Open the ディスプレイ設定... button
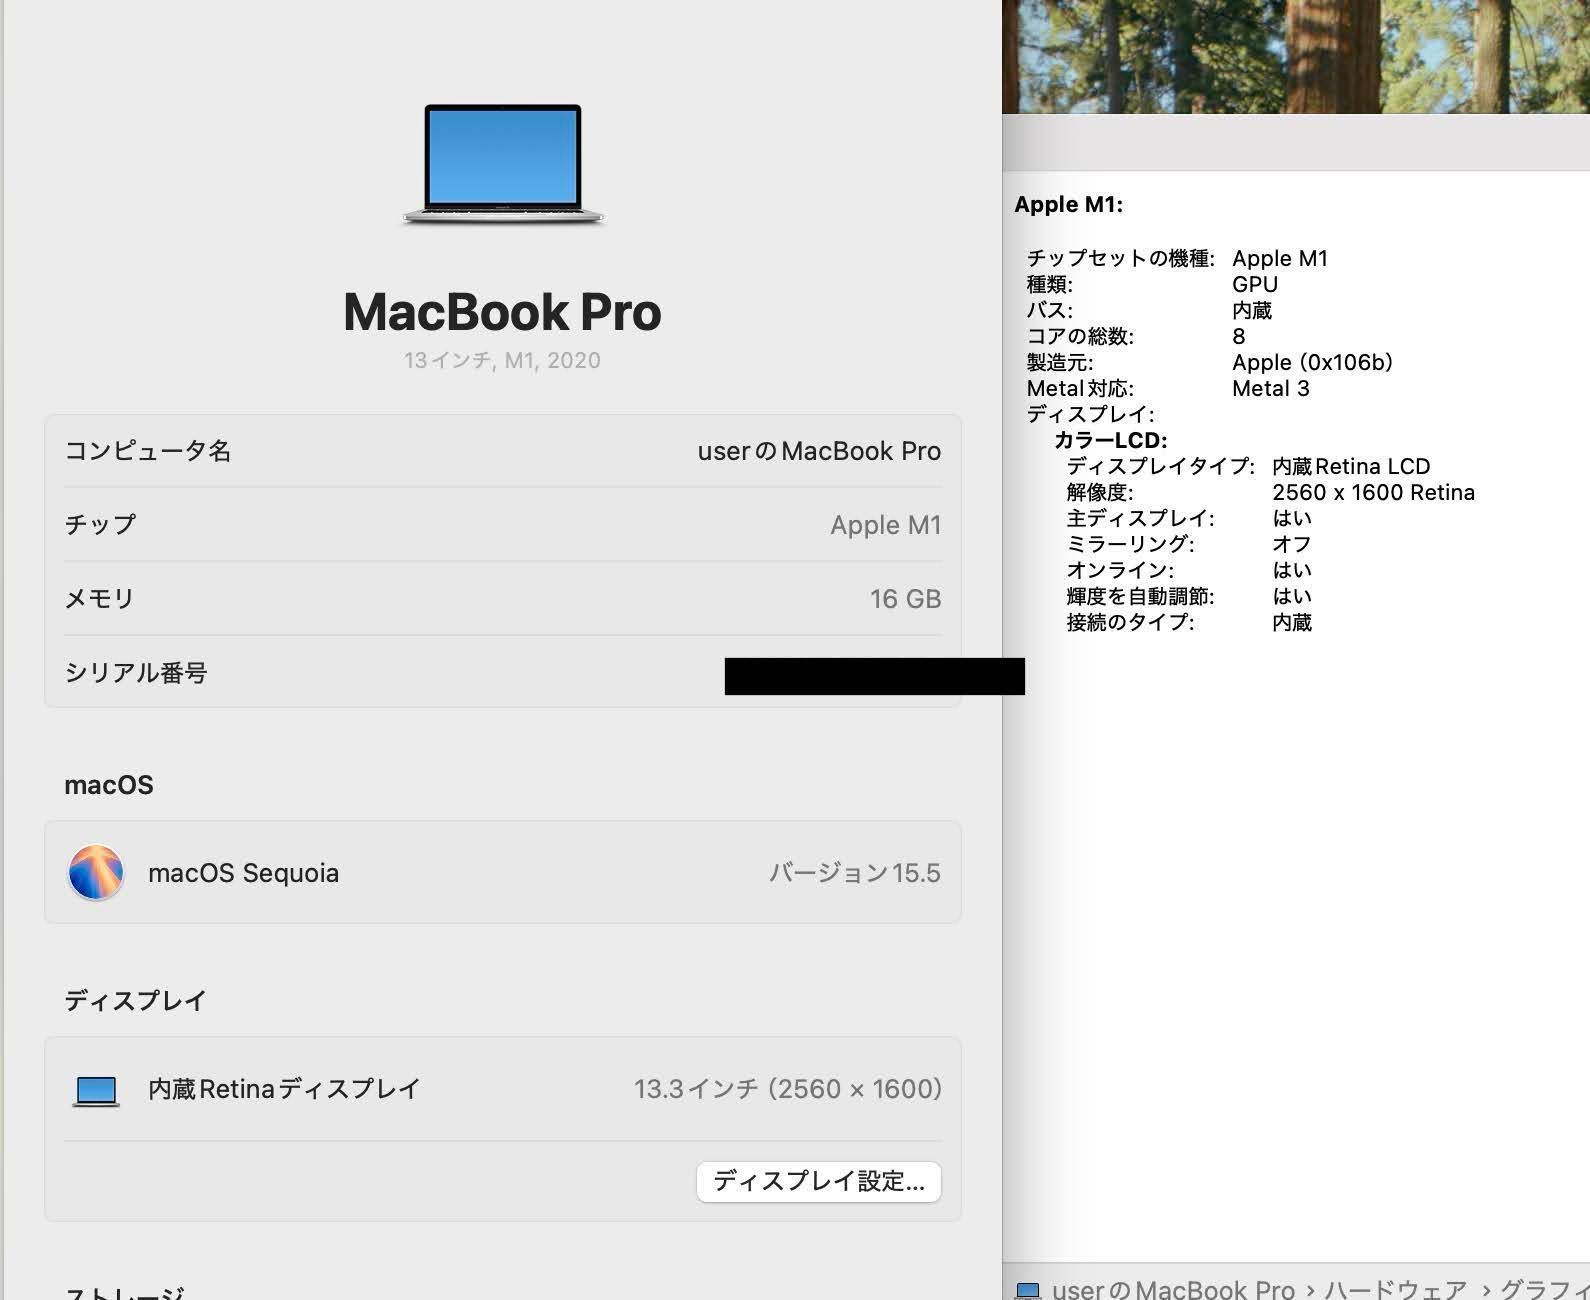Image resolution: width=1590 pixels, height=1300 pixels. (x=818, y=1181)
